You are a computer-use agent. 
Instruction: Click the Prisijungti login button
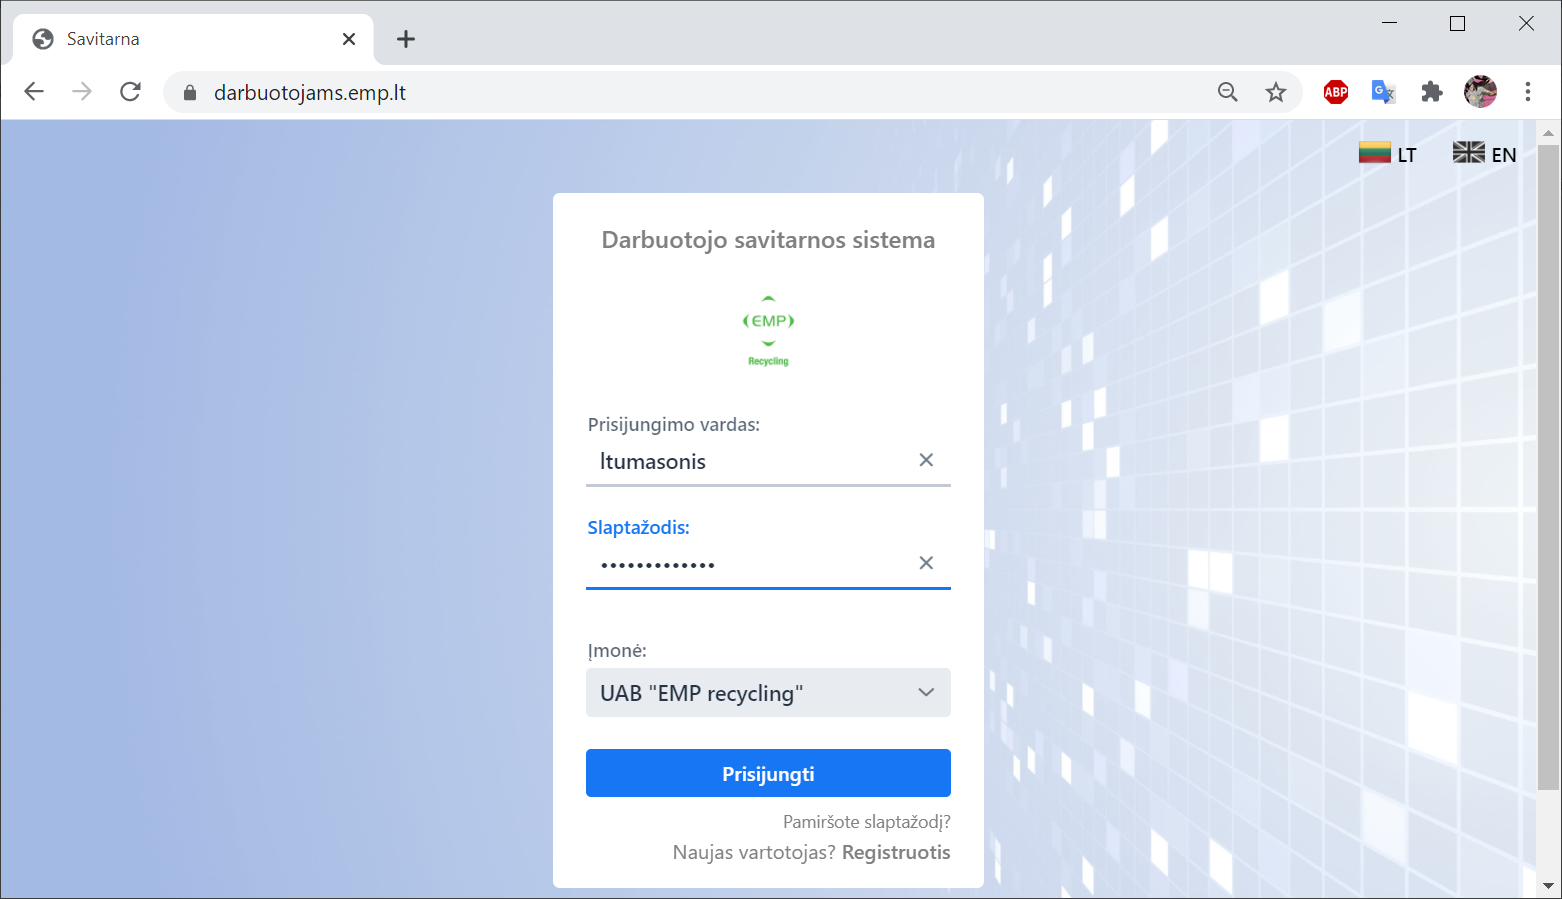768,773
